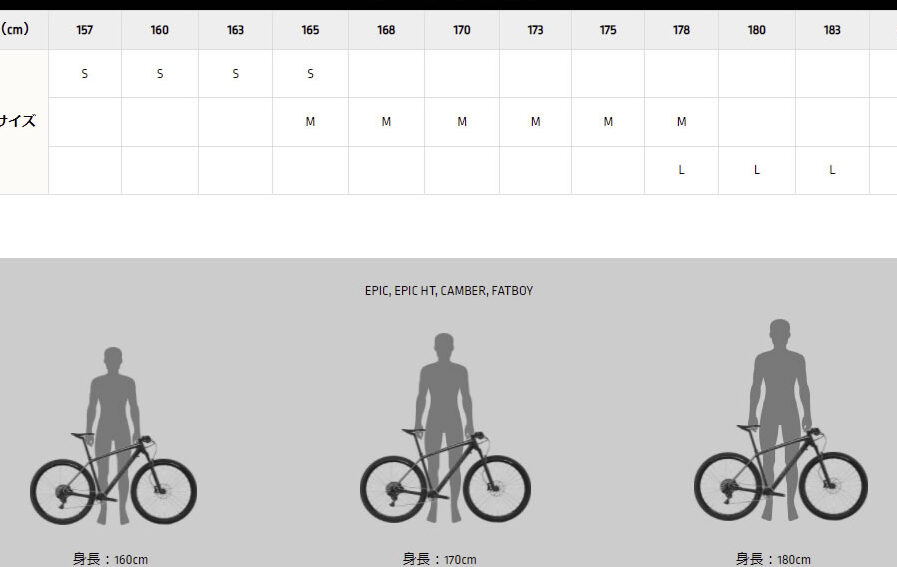
Task: Click the S cell under 165
Action: pos(310,74)
